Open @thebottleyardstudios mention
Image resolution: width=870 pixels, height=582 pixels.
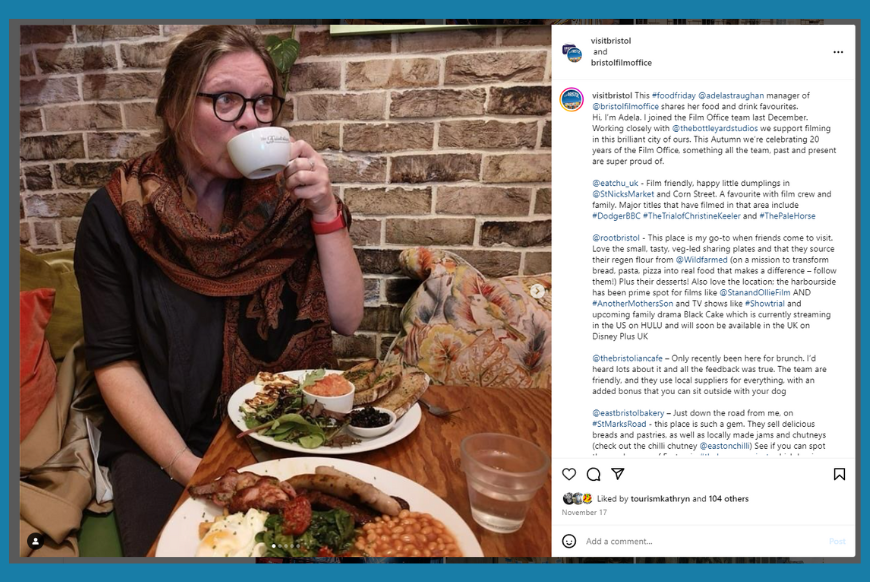coord(715,128)
